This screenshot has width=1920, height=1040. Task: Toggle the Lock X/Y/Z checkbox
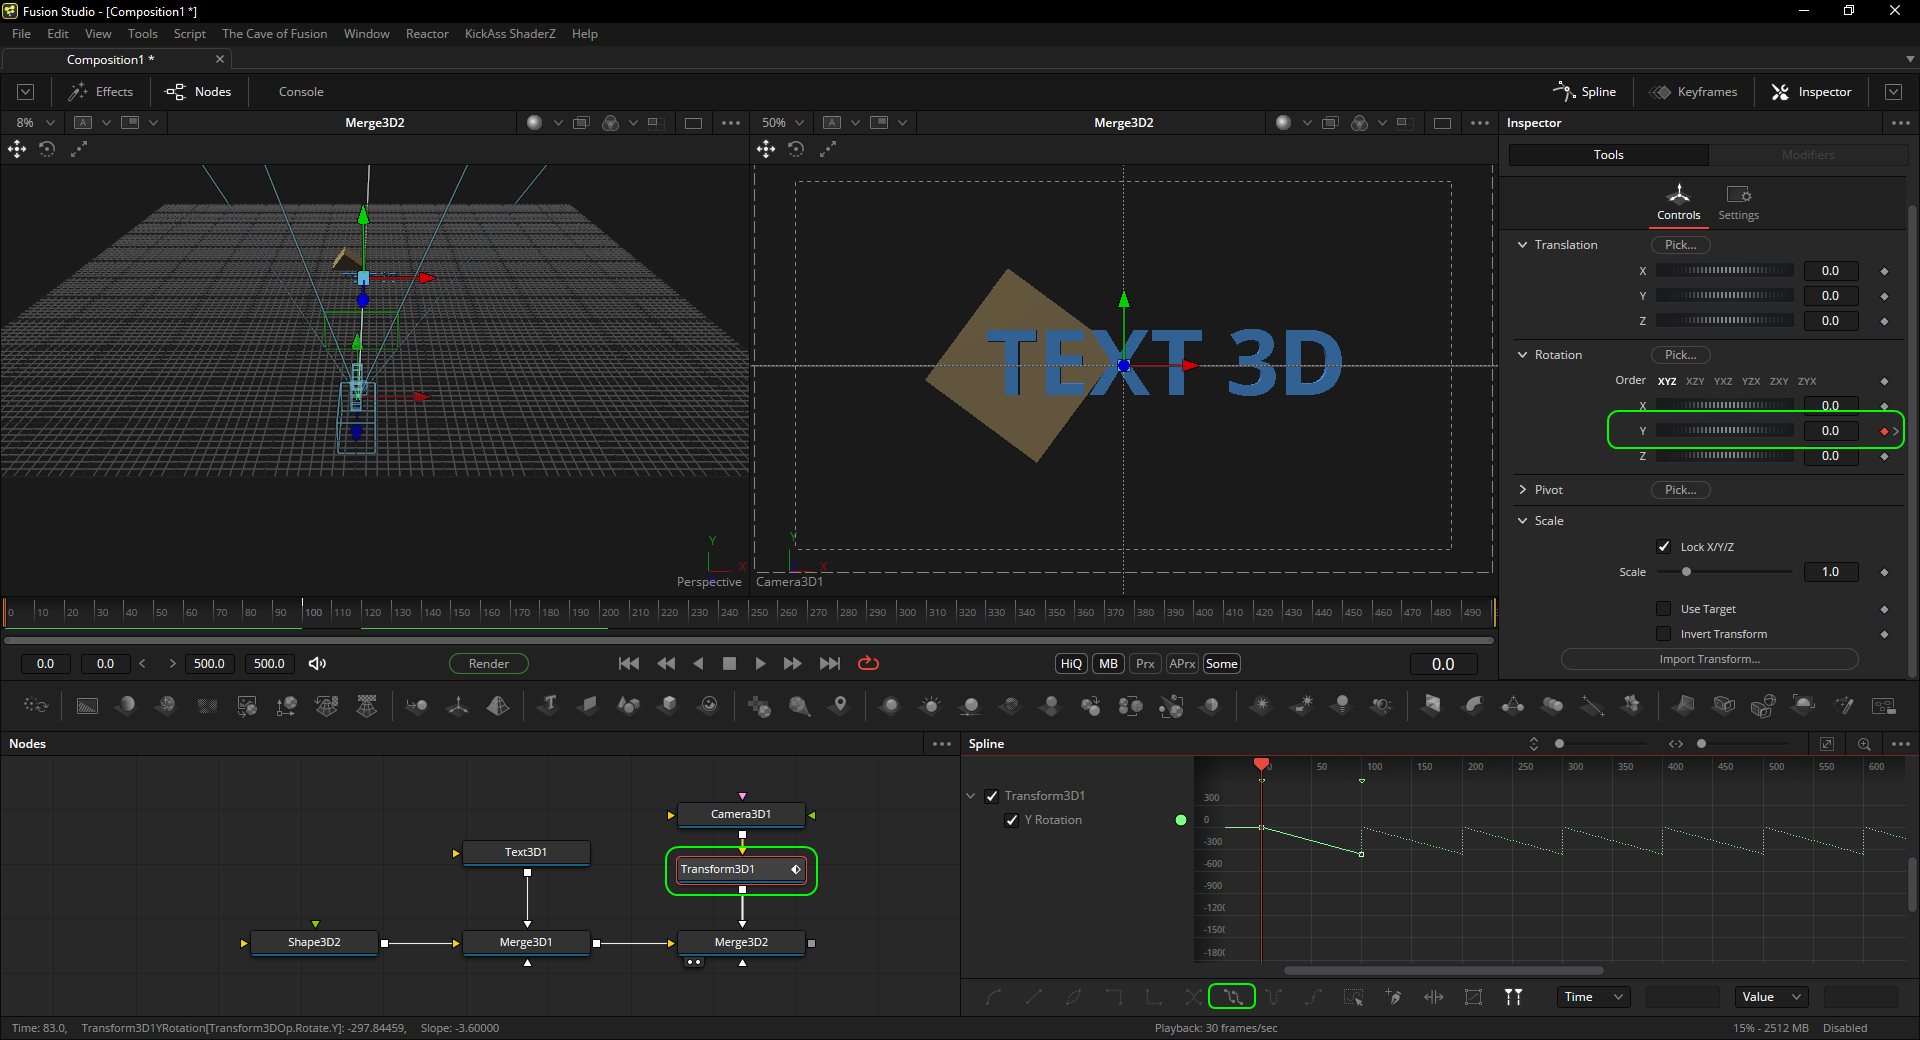click(1664, 546)
